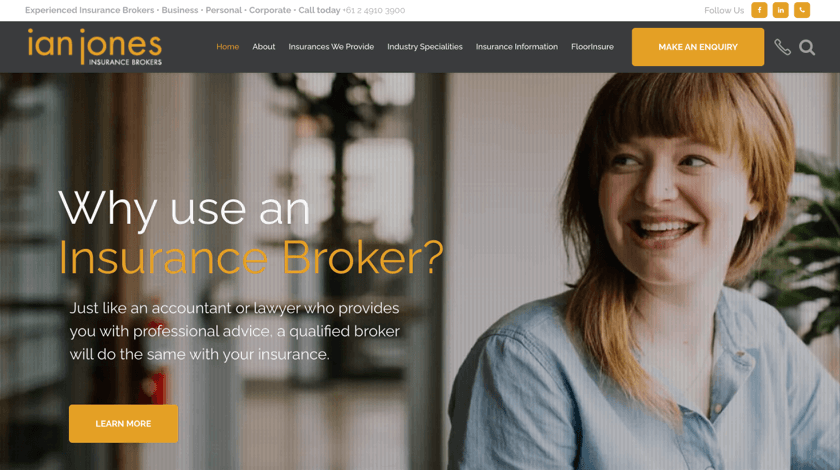The width and height of the screenshot is (840, 470).
Task: Call the +61 2 4910 3900 number link
Action: click(x=374, y=10)
